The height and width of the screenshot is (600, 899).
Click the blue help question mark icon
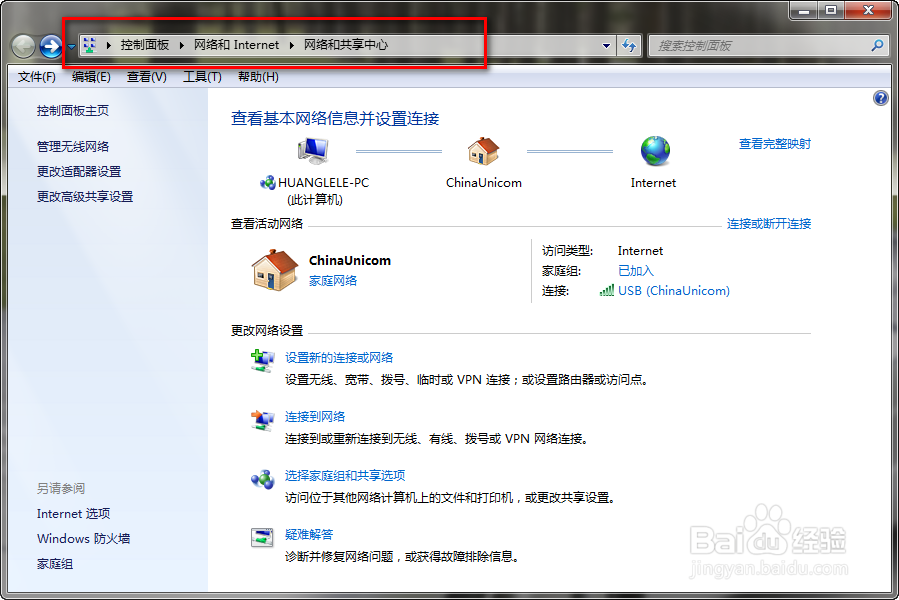[881, 98]
